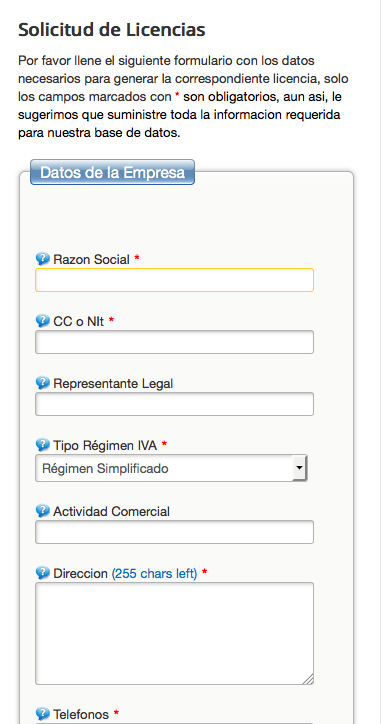Open help bubble for Representante Legal
Screen dimensions: 381x724
42,383
